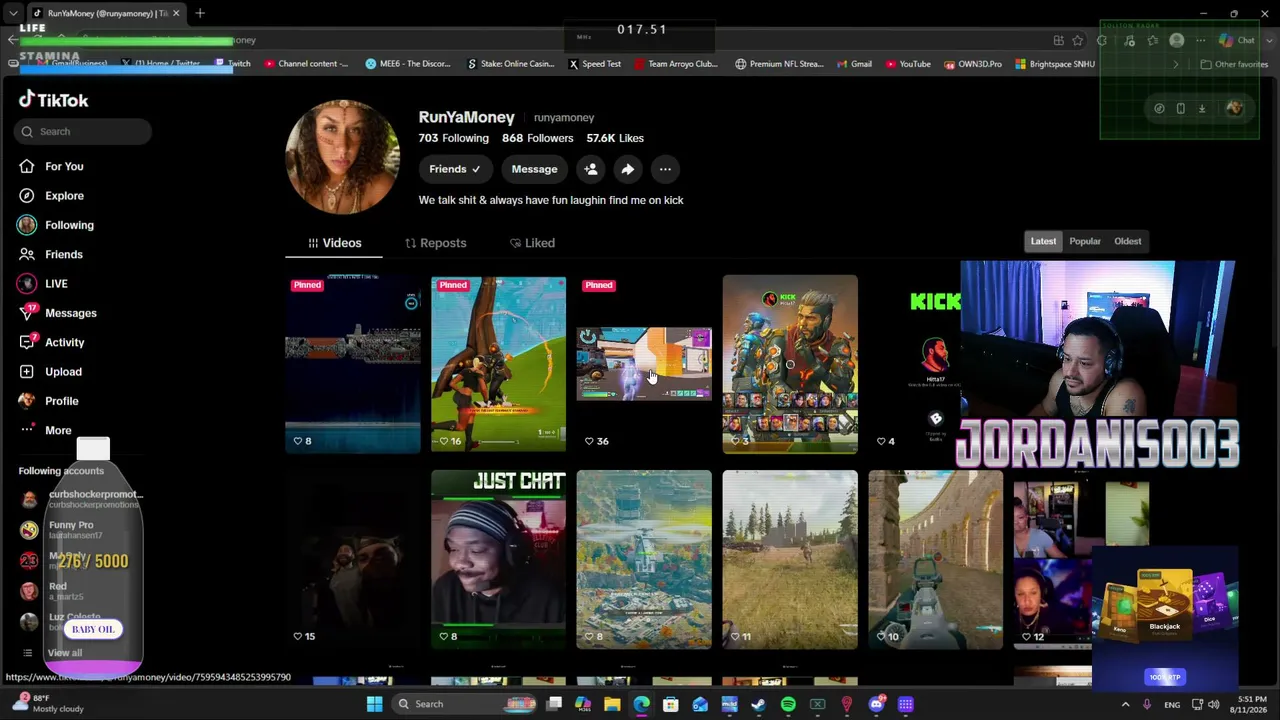View the 703 Following list
The width and height of the screenshot is (1280, 720).
pos(454,138)
